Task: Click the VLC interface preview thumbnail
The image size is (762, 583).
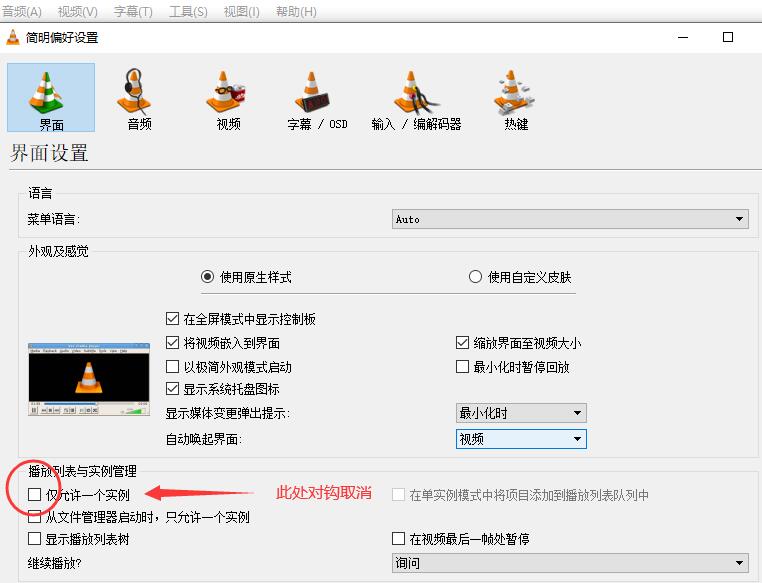Action: click(x=89, y=379)
